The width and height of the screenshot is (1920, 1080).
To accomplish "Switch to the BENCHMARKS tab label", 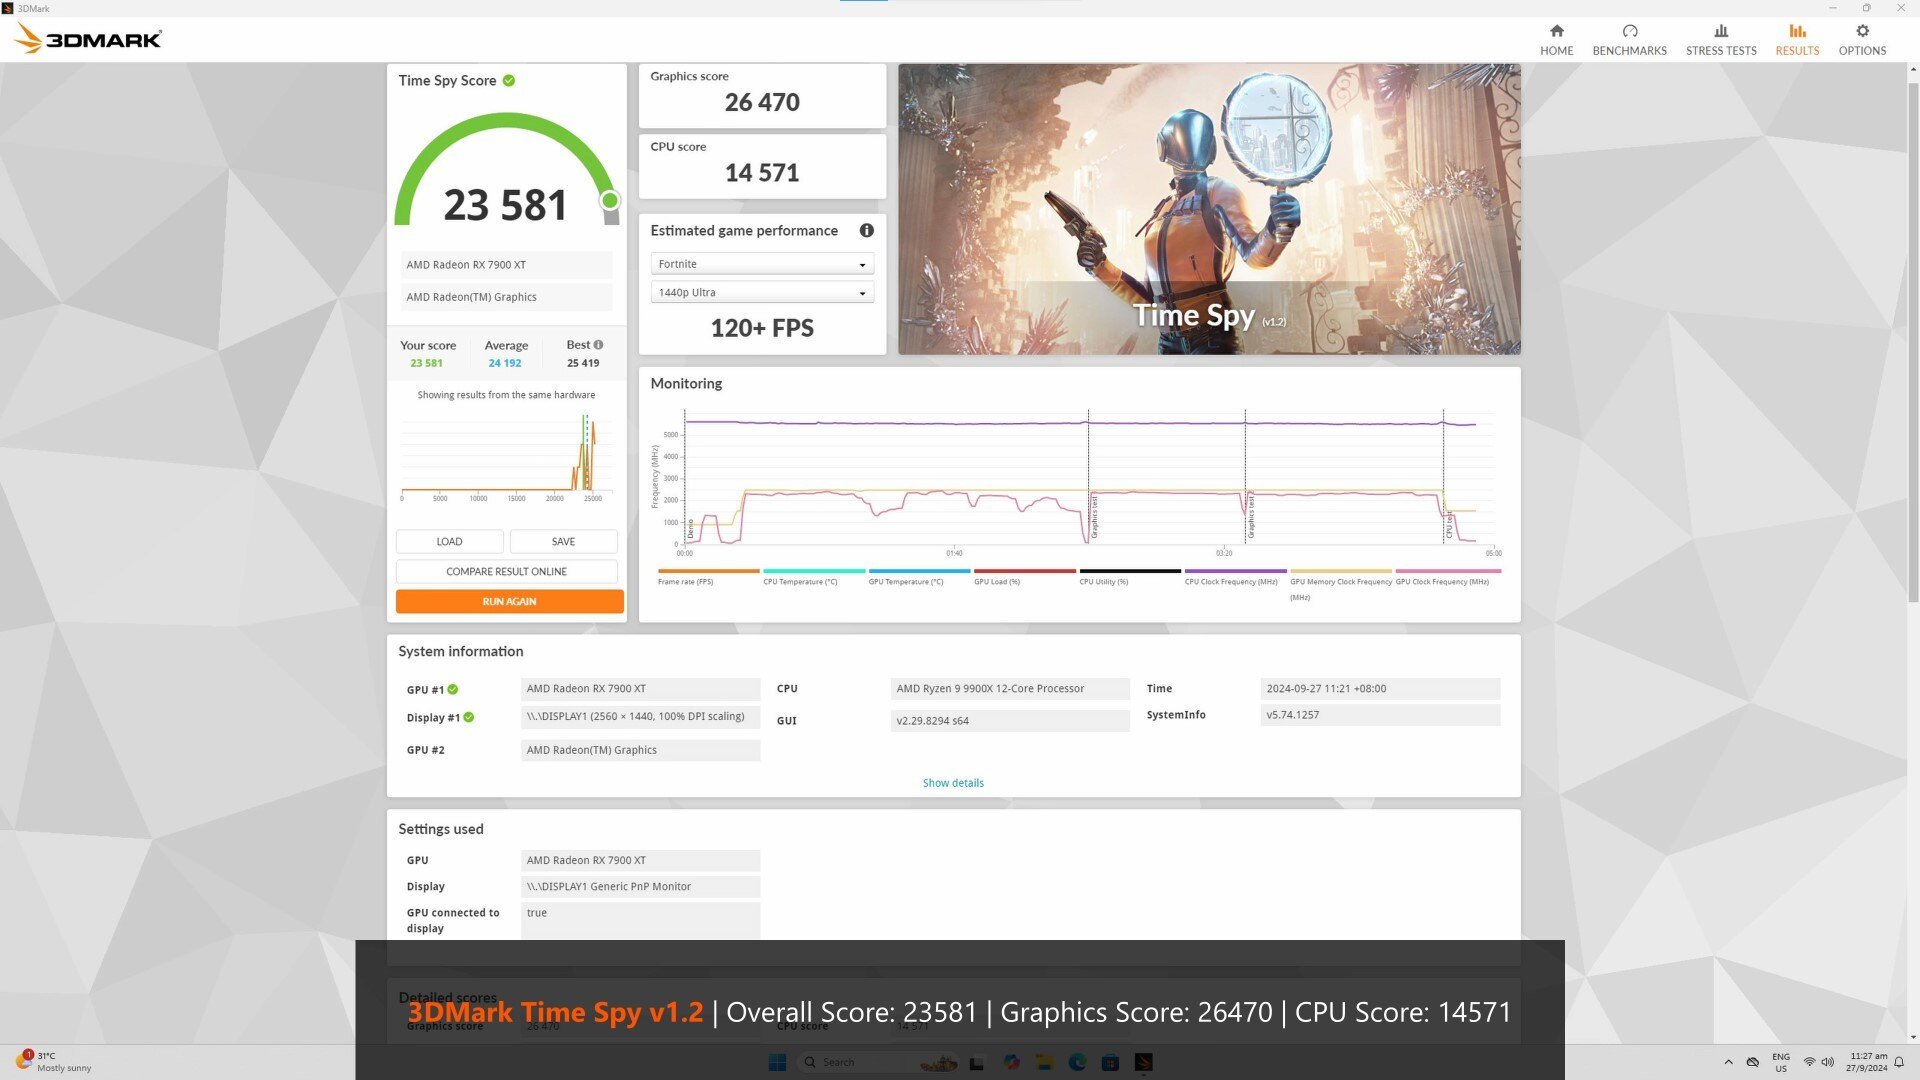I will coord(1629,51).
